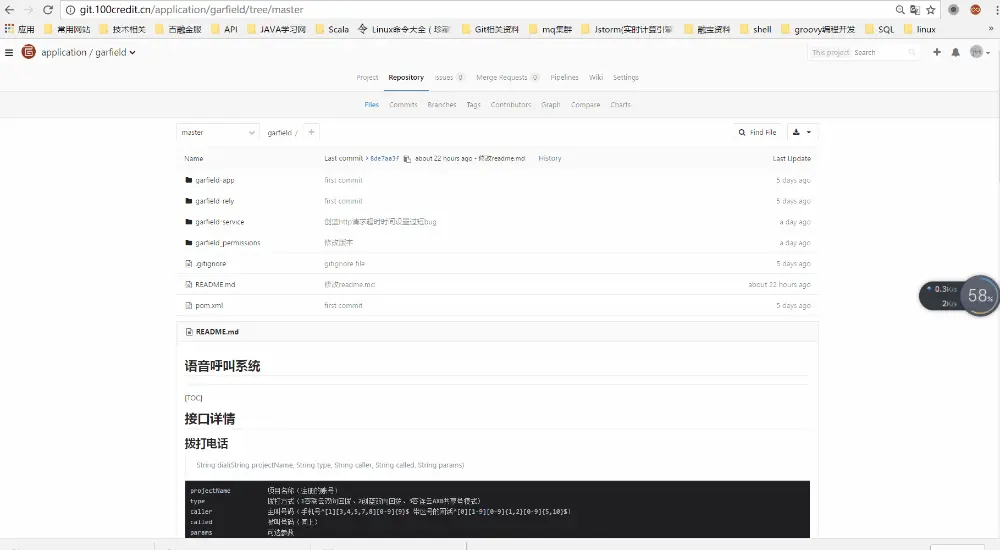Open the Charts sub-tab
The width and height of the screenshot is (1000, 550).
(x=621, y=105)
